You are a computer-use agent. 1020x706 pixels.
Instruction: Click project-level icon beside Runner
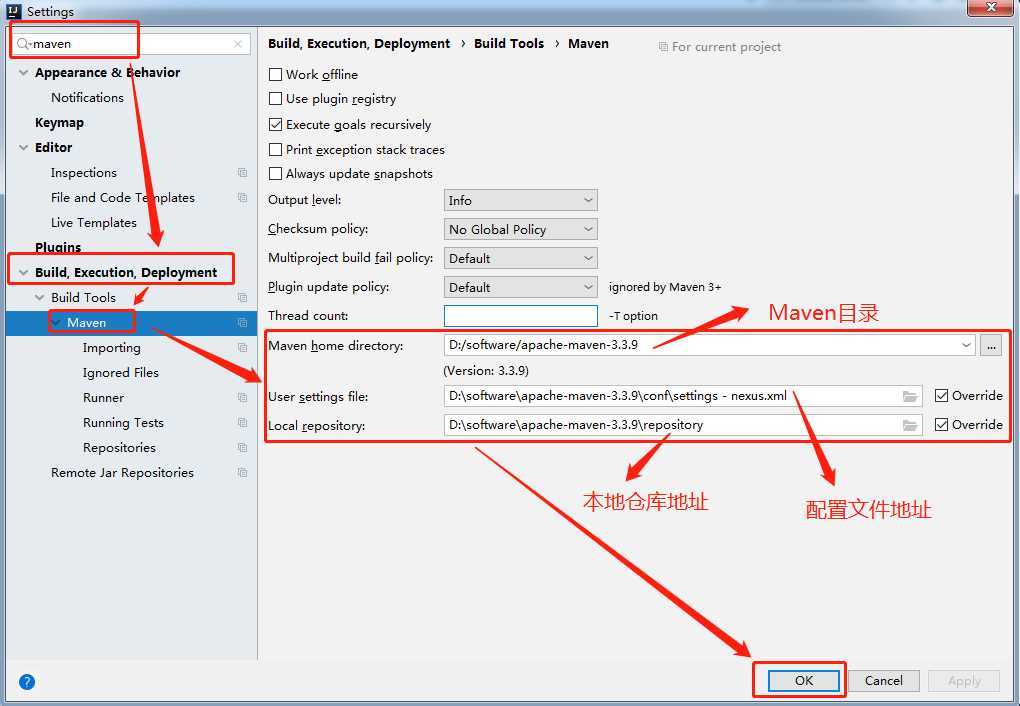coord(243,398)
